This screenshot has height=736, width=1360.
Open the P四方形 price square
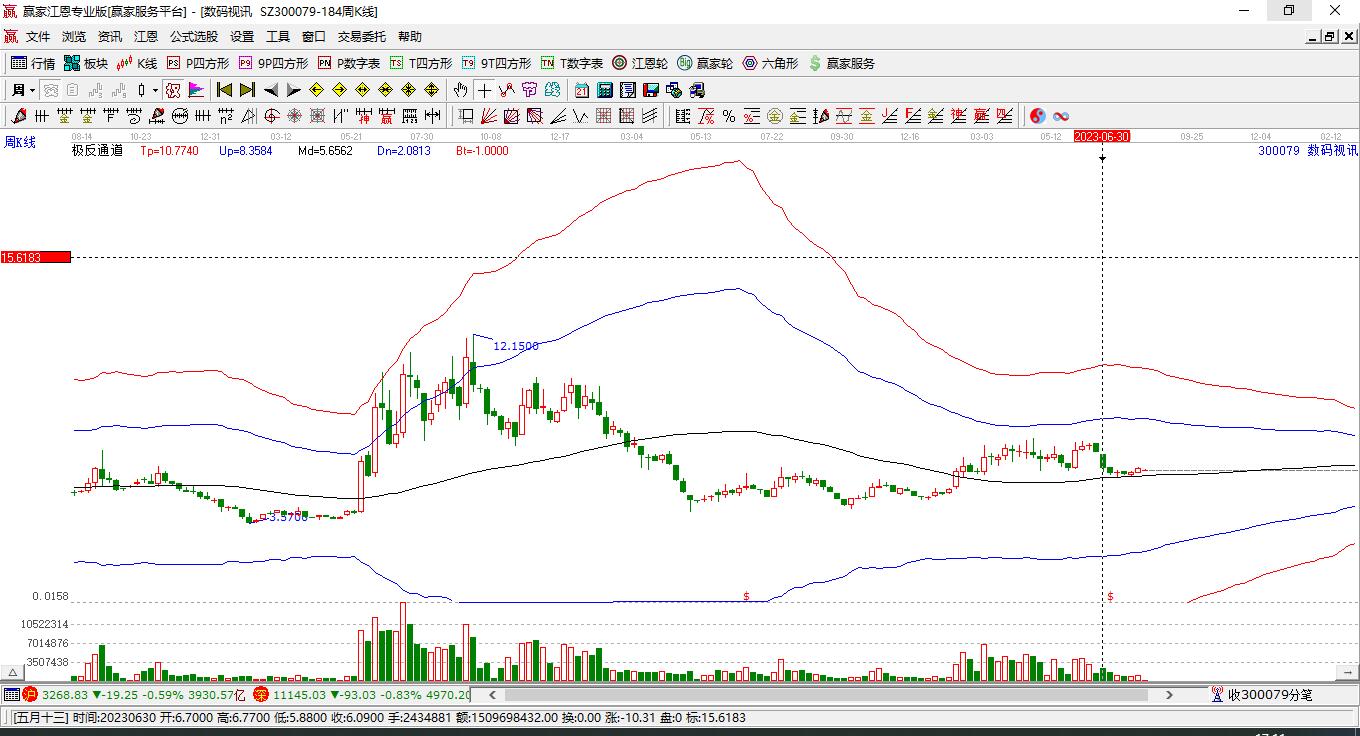pyautogui.click(x=197, y=63)
